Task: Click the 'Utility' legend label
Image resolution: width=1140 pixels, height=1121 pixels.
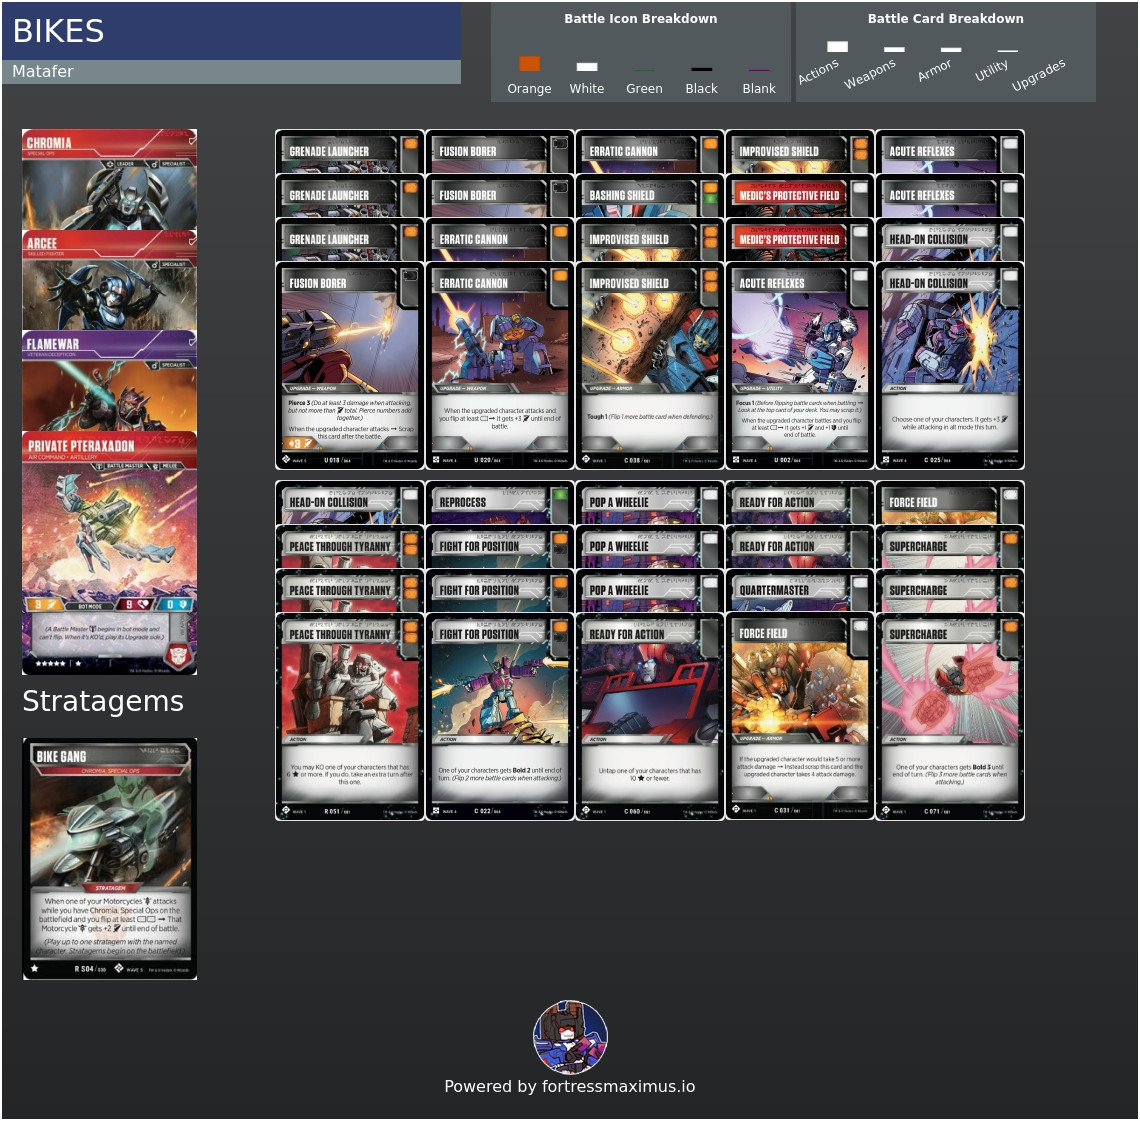Action: 992,71
